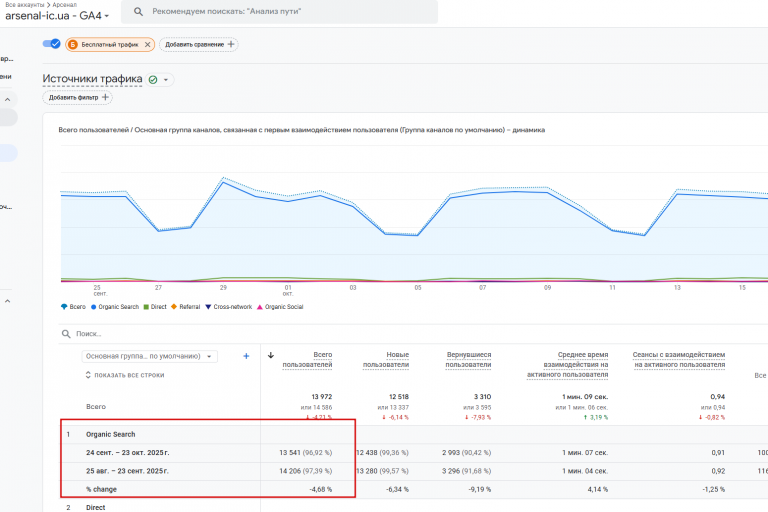This screenshot has height=512, width=768.
Task: Click new users total 12 518
Action: [399, 396]
